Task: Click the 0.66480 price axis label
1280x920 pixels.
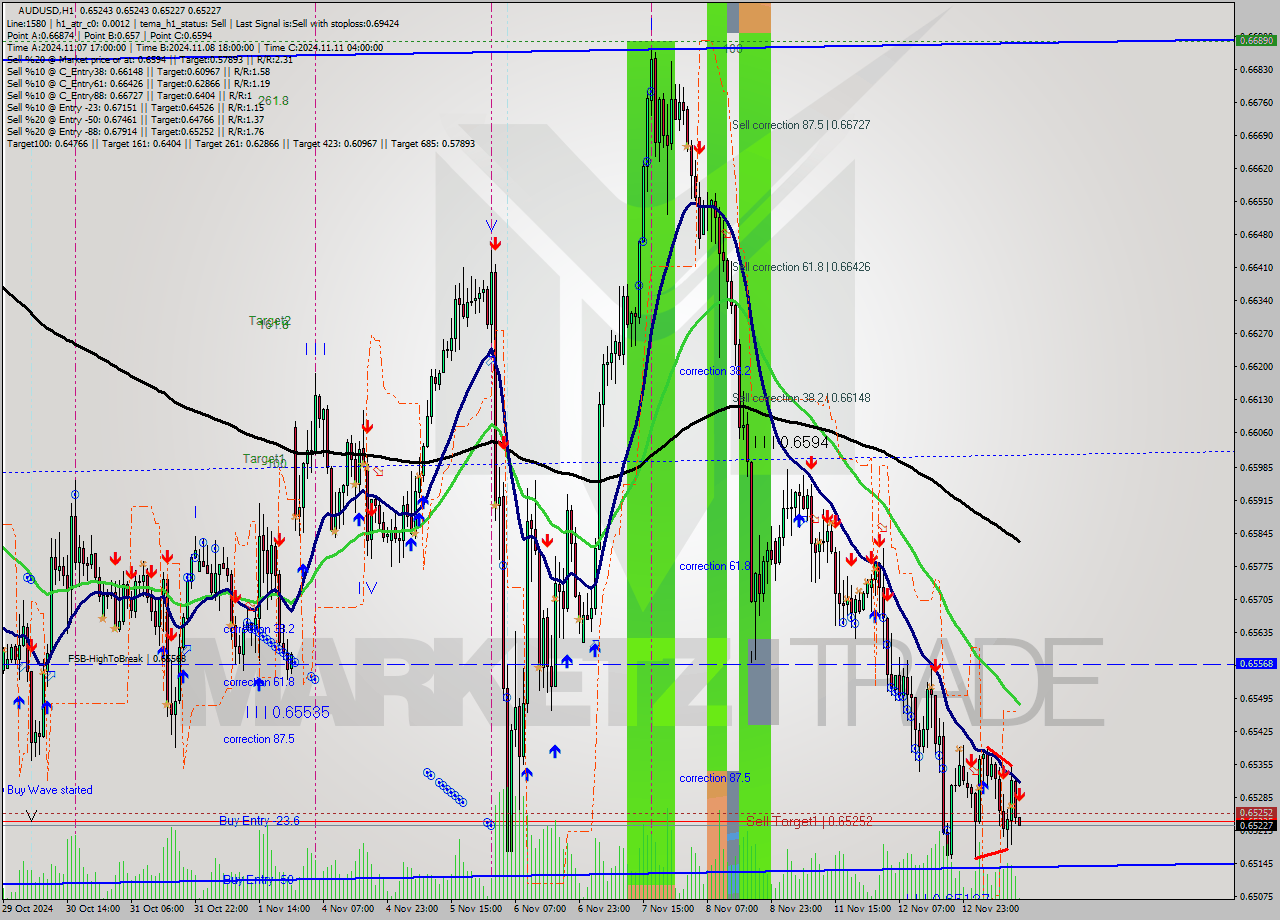Action: point(1257,234)
